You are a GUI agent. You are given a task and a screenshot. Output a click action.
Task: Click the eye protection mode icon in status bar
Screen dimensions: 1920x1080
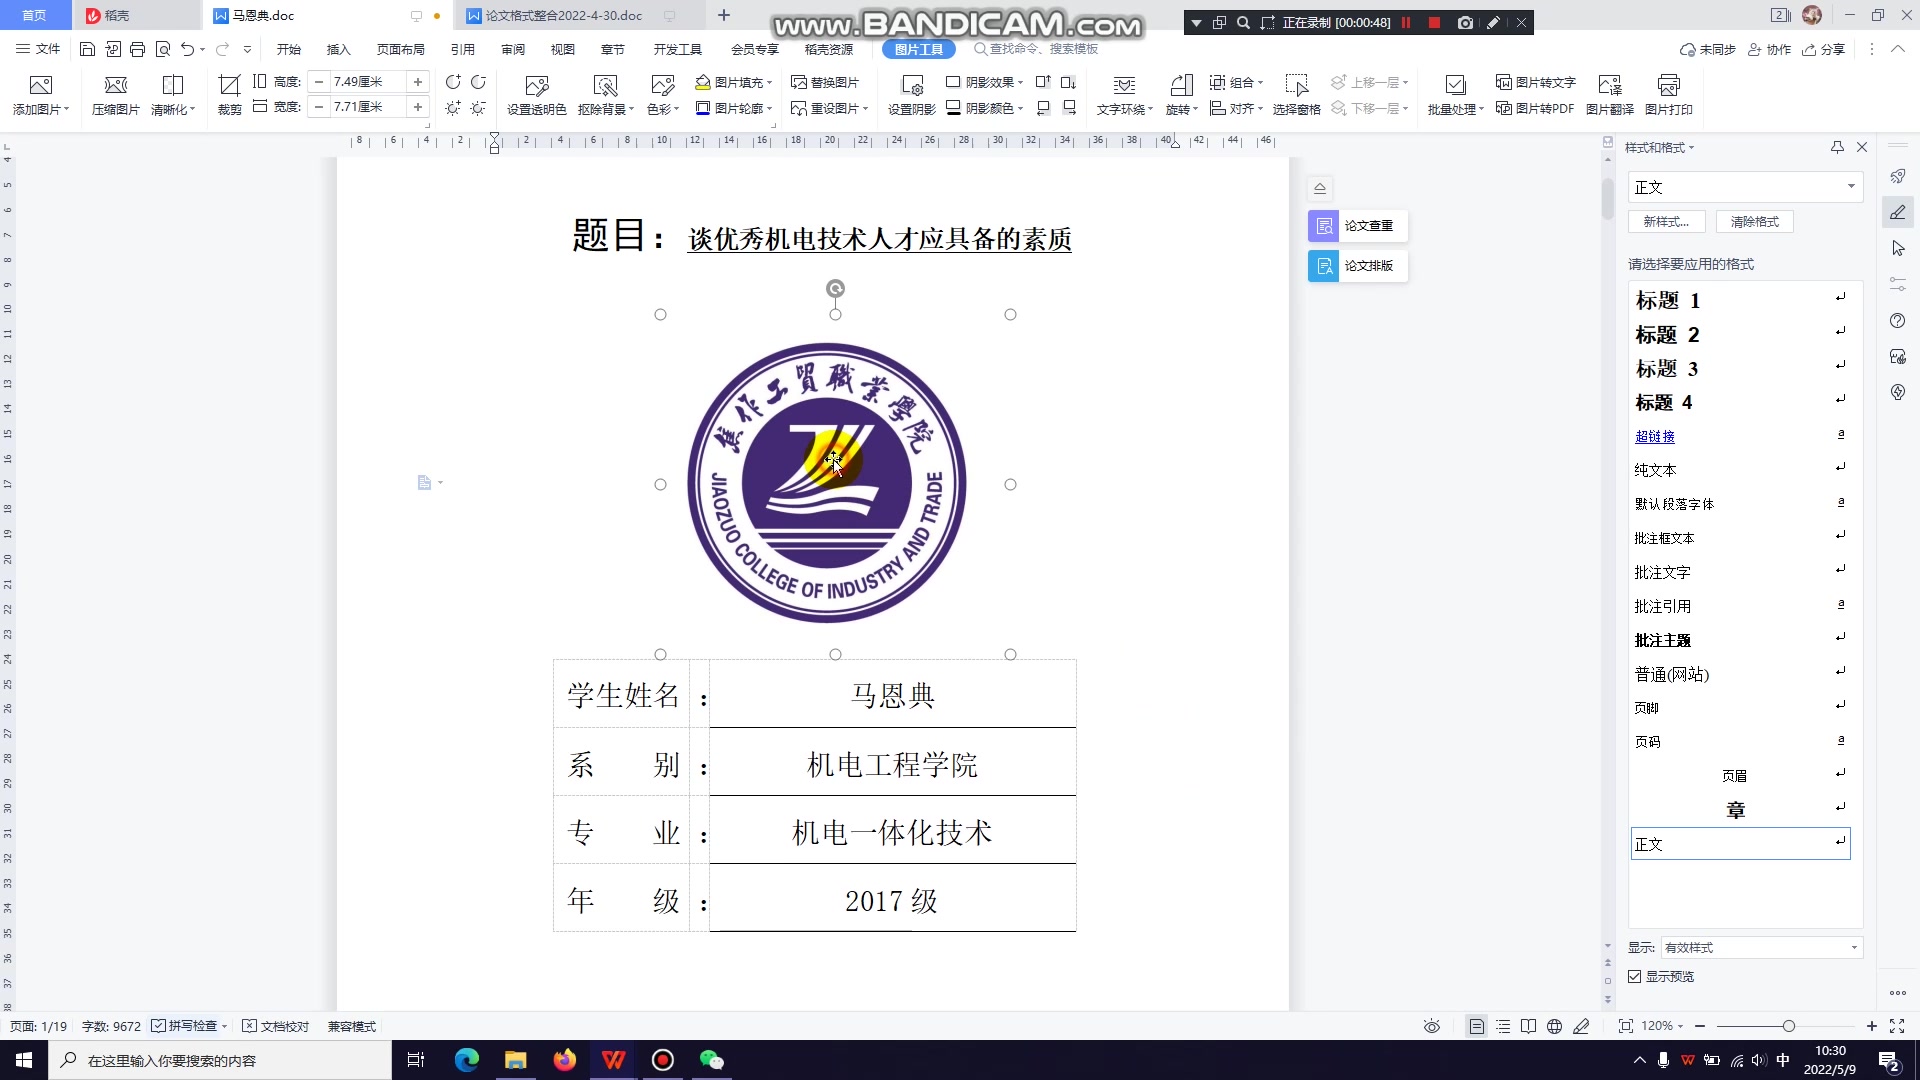pyautogui.click(x=1432, y=1026)
